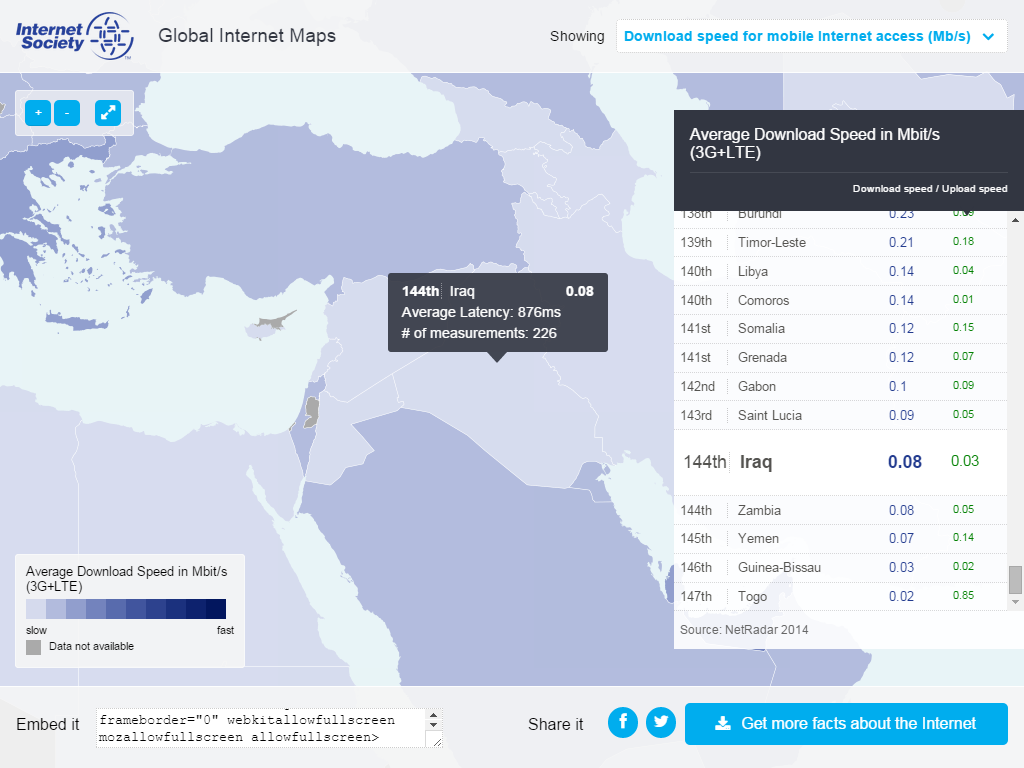The height and width of the screenshot is (768, 1024).
Task: Click the 'Data not available' legend swatch
Action: click(x=31, y=647)
